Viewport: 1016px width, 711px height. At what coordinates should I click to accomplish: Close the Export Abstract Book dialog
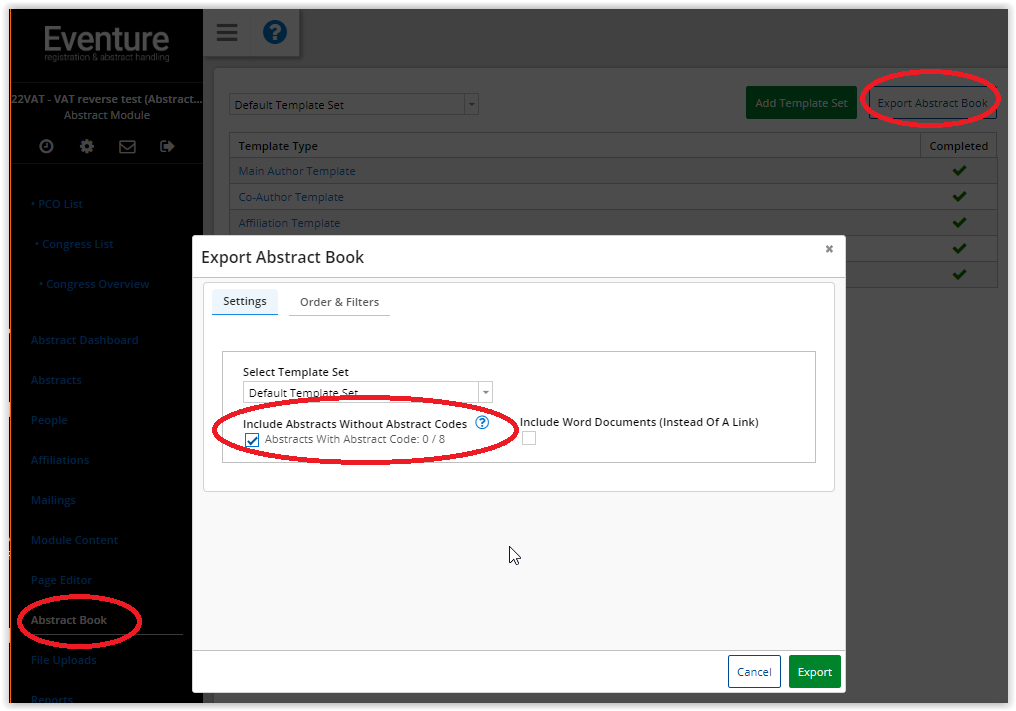point(829,249)
